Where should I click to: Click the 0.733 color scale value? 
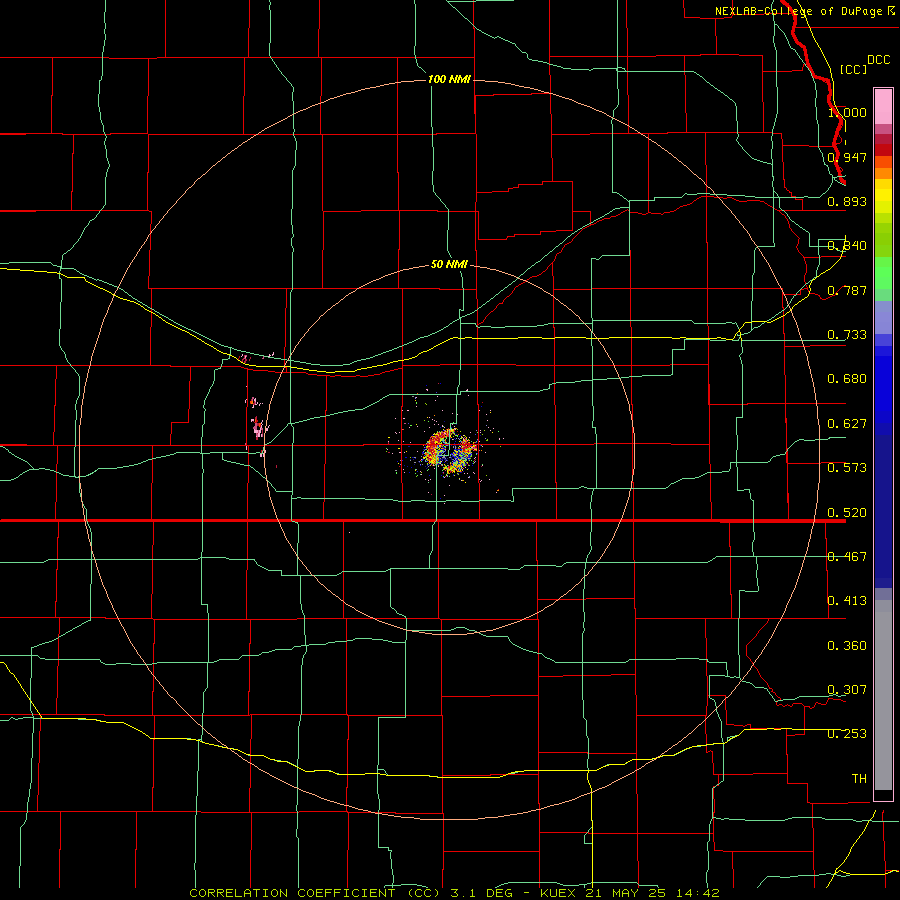pos(847,335)
